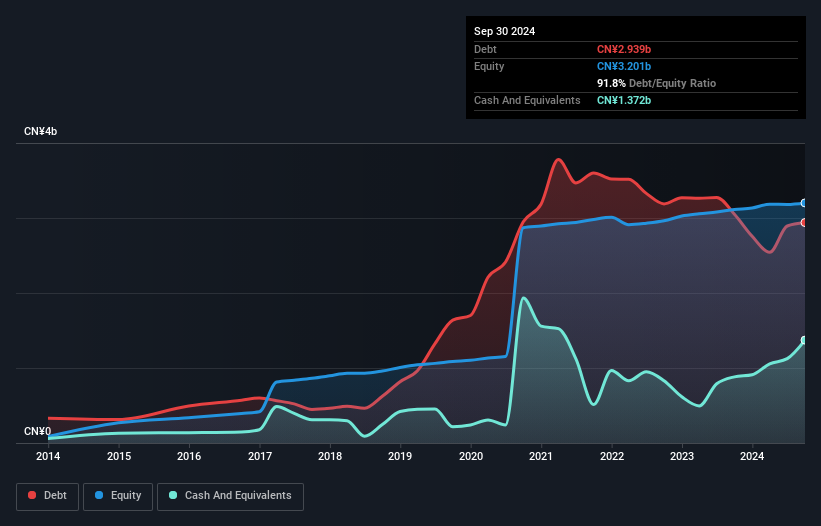
Task: Select the 2020 x-axis label
Action: pyautogui.click(x=471, y=456)
